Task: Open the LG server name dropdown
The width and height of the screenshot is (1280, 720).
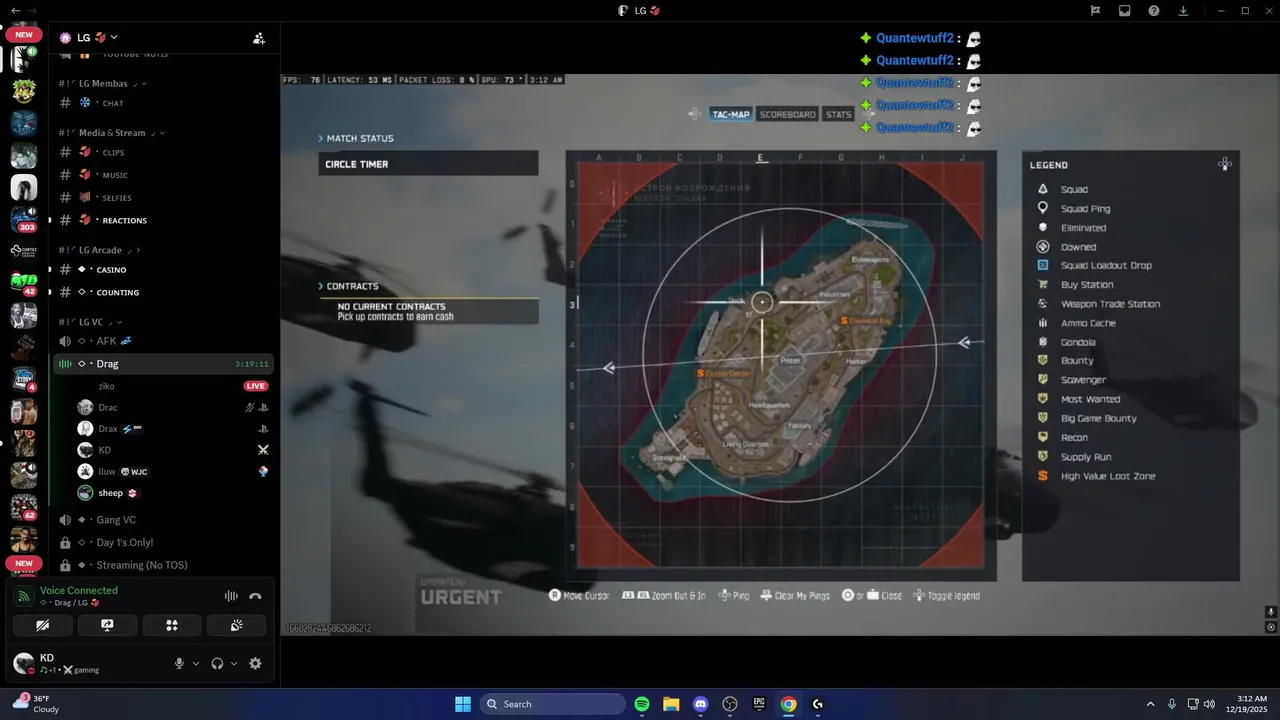Action: [x=88, y=38]
